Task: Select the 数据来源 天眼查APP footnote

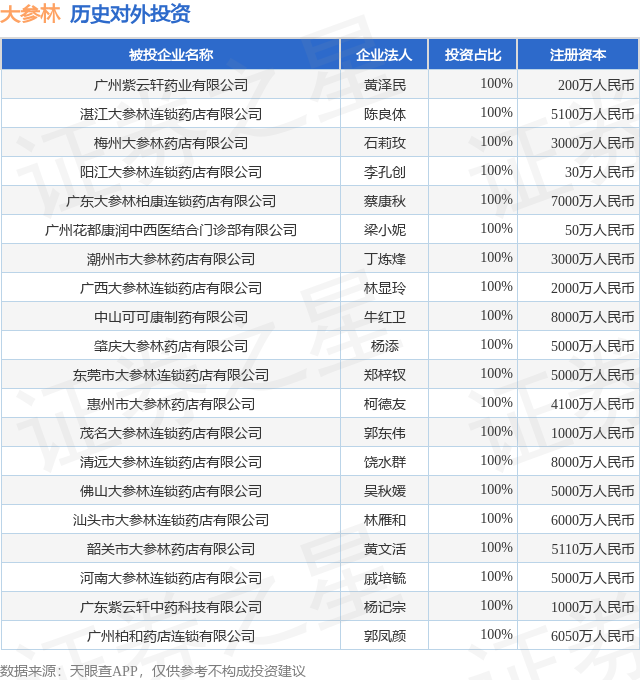Action: pyautogui.click(x=153, y=671)
